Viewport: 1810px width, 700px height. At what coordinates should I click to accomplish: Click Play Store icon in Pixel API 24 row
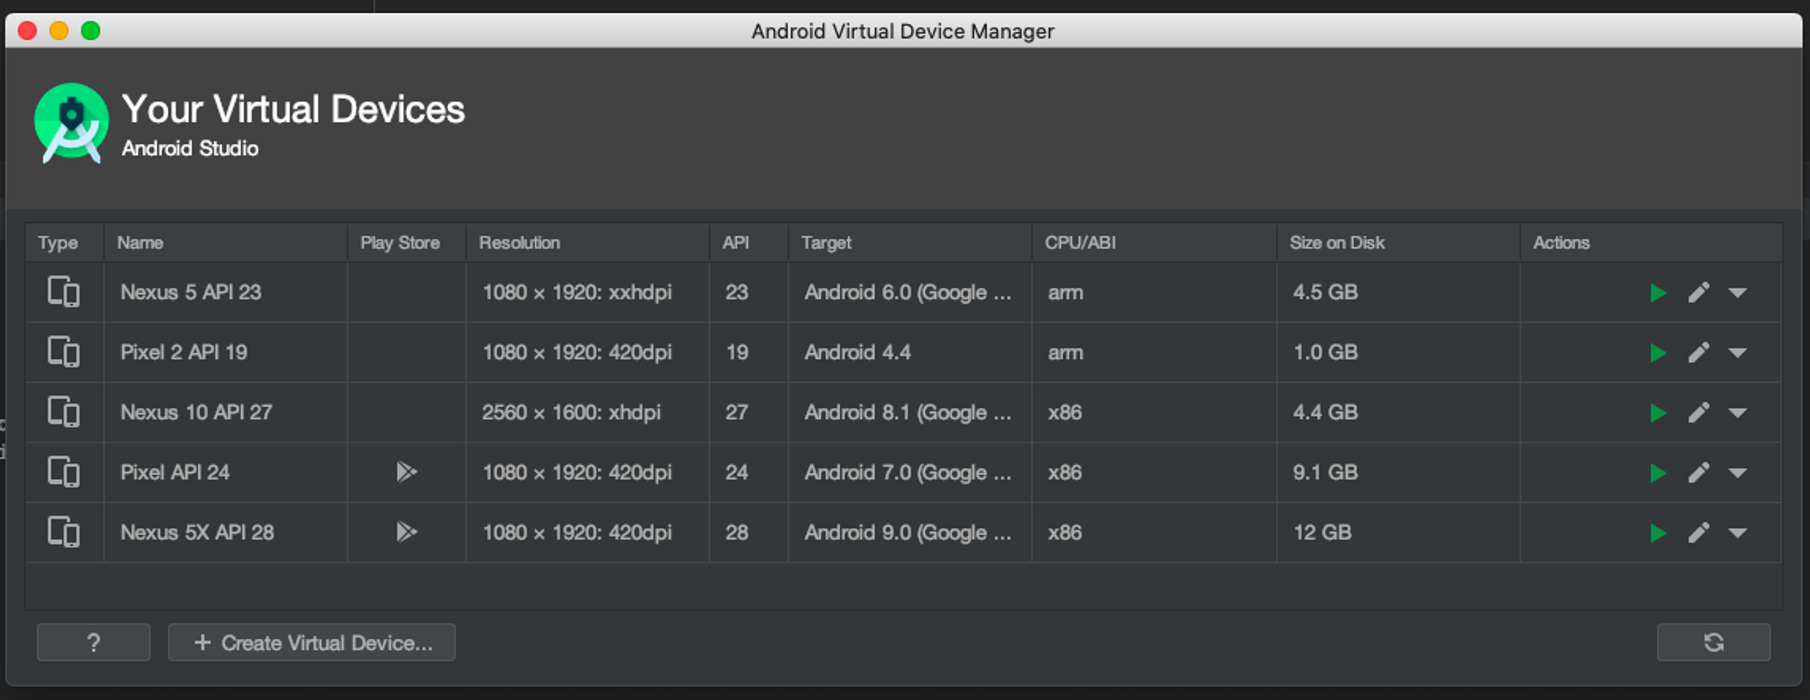tap(406, 472)
